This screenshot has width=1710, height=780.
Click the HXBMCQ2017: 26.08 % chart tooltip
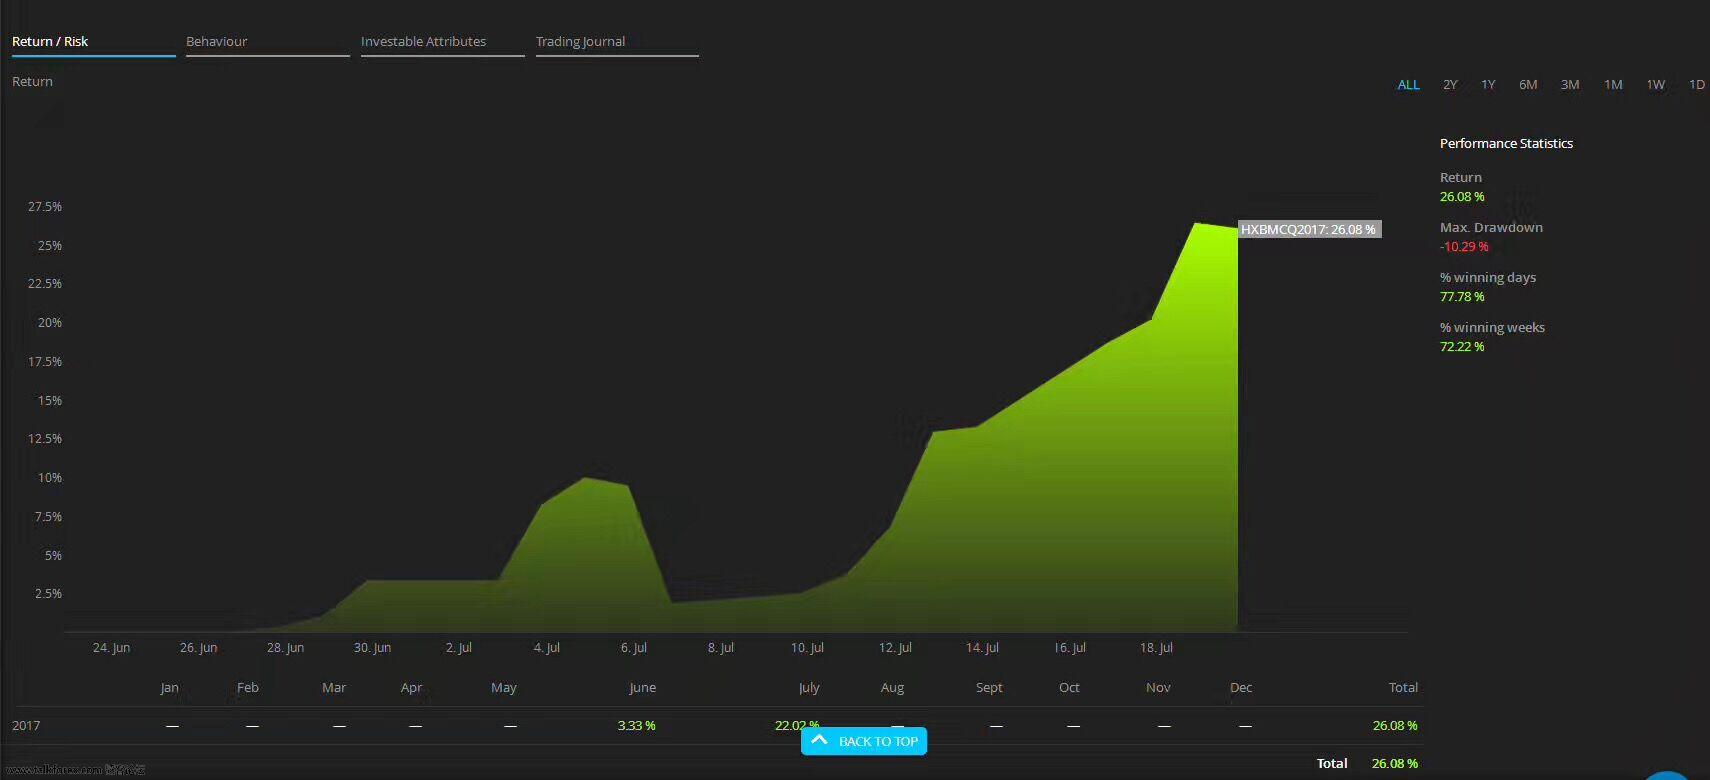tap(1309, 229)
